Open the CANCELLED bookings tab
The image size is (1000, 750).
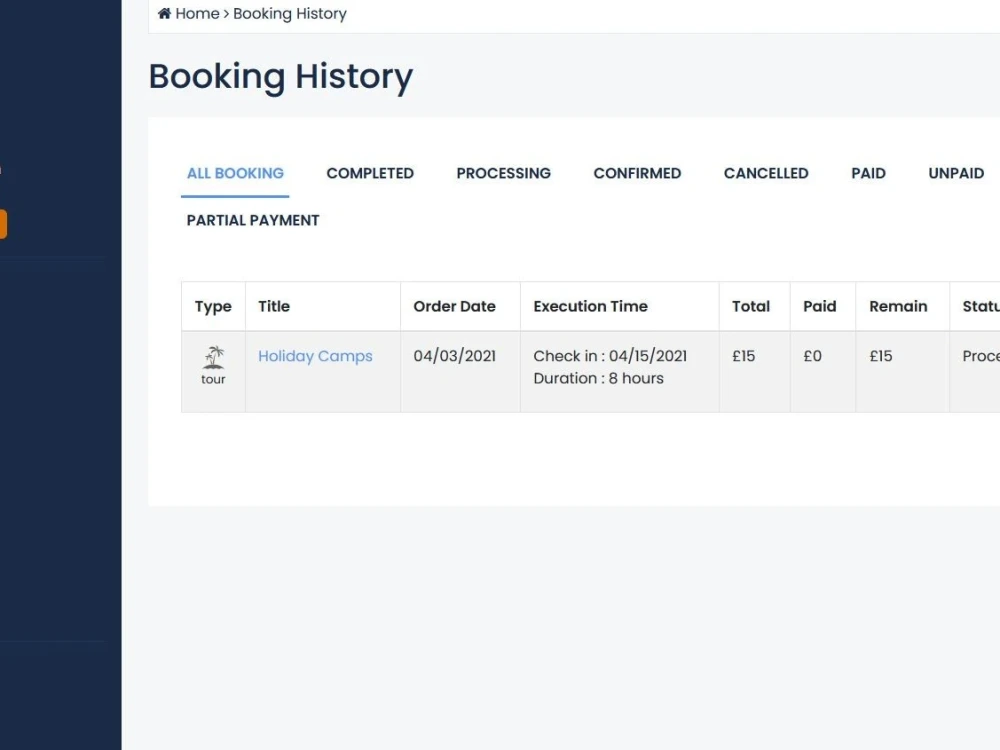click(x=765, y=173)
